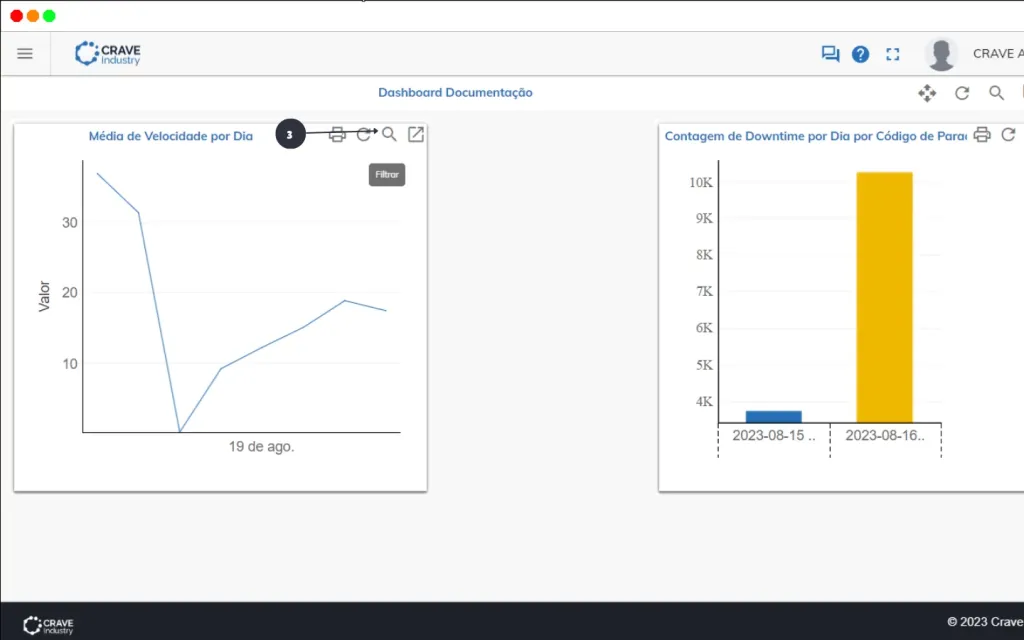Screen dimensions: 1024x640
Task: Print the Média de Velocidade chart
Action: pyautogui.click(x=337, y=135)
